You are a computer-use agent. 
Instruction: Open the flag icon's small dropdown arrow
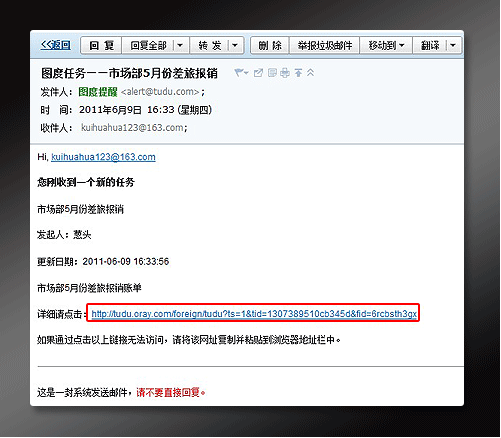point(246,73)
